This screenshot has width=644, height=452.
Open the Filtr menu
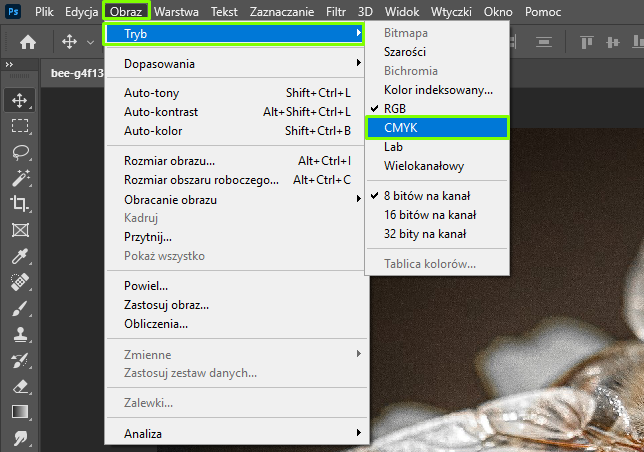(x=336, y=12)
